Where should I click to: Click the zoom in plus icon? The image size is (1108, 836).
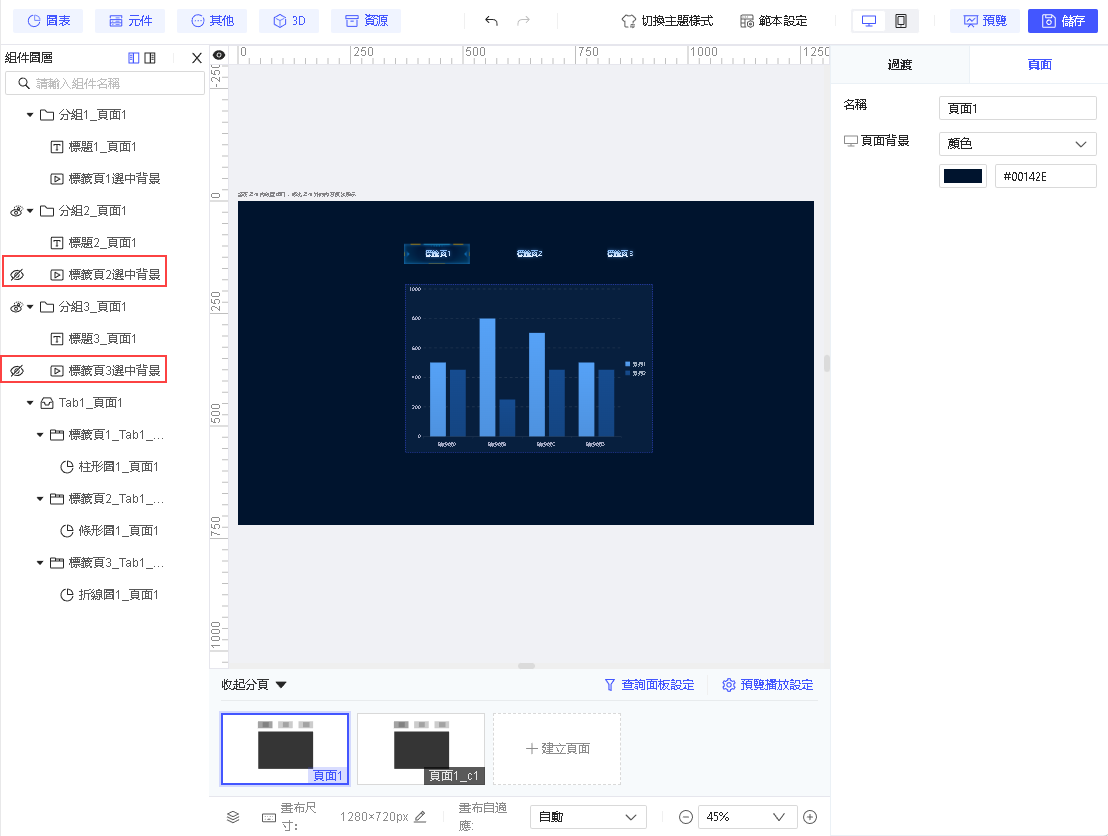coord(811,817)
